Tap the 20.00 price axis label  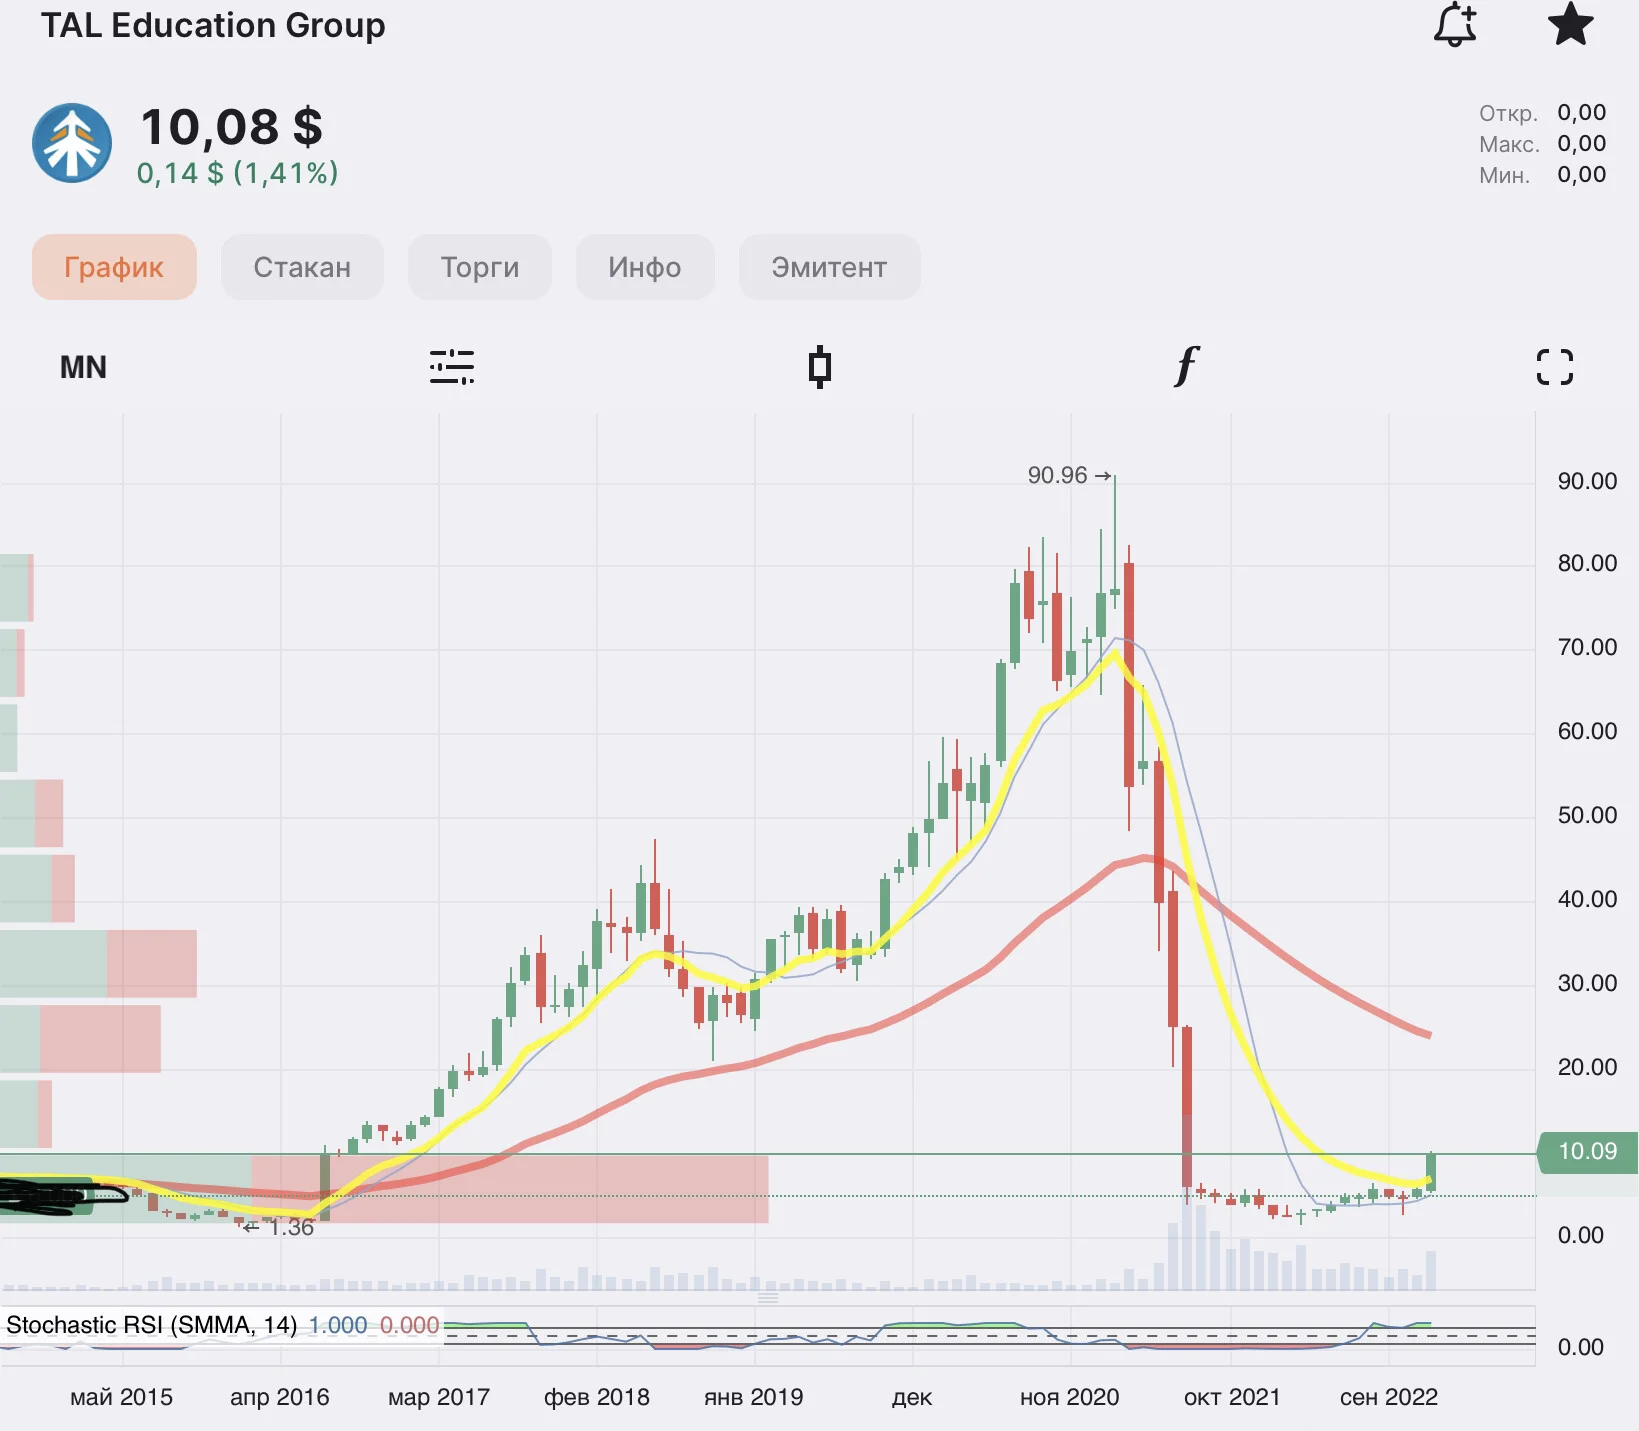pos(1587,1067)
